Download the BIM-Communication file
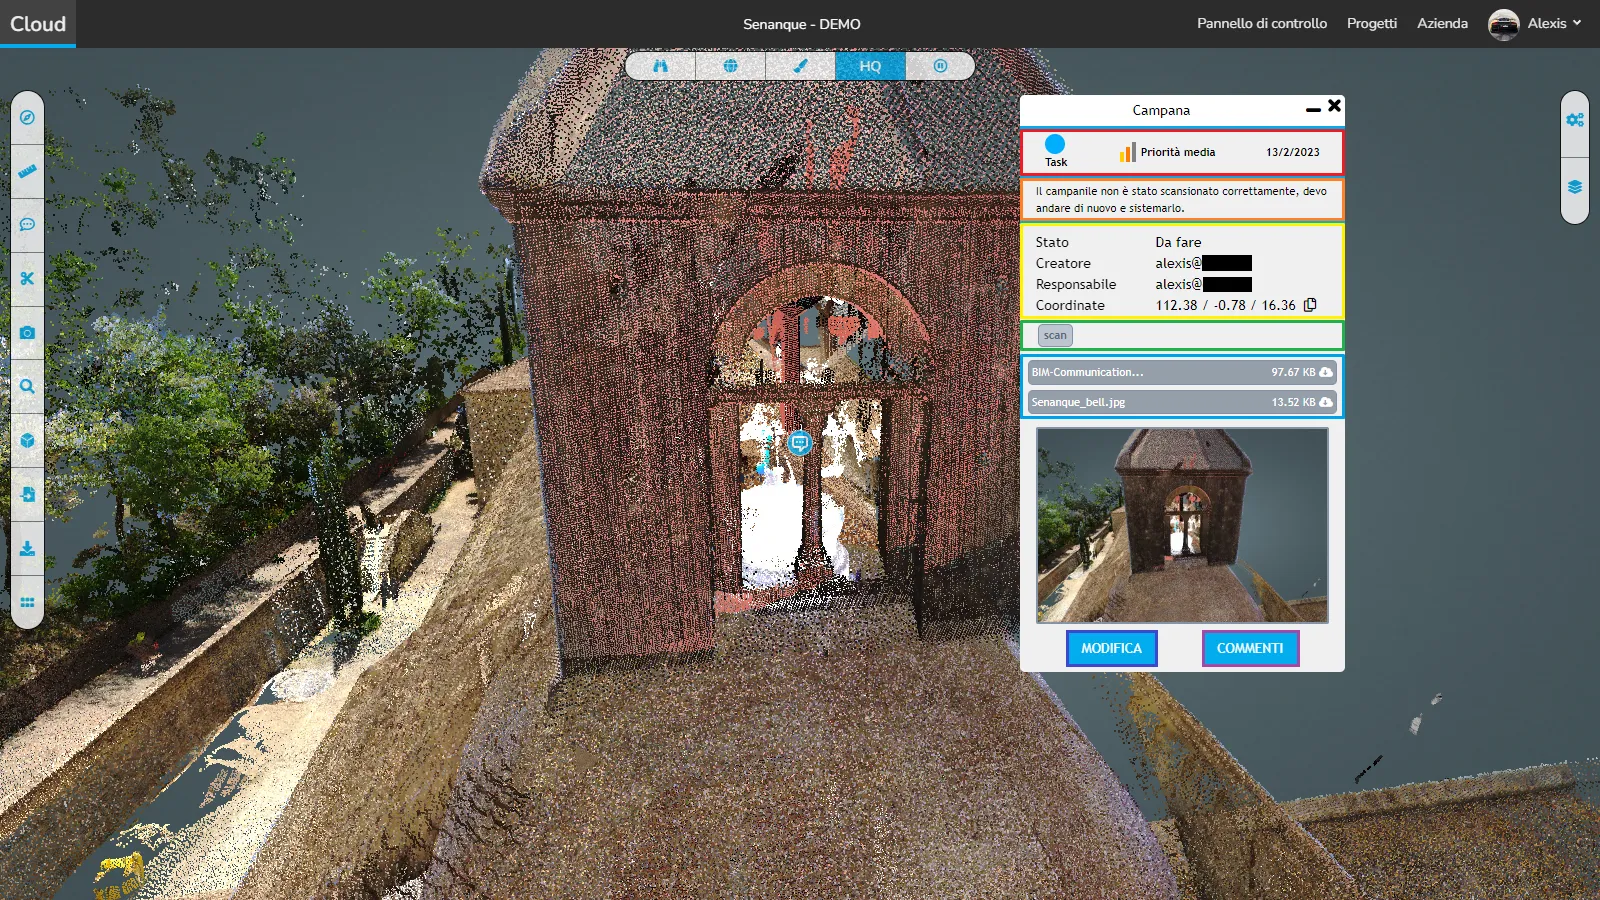Image resolution: width=1600 pixels, height=900 pixels. [x=1325, y=372]
